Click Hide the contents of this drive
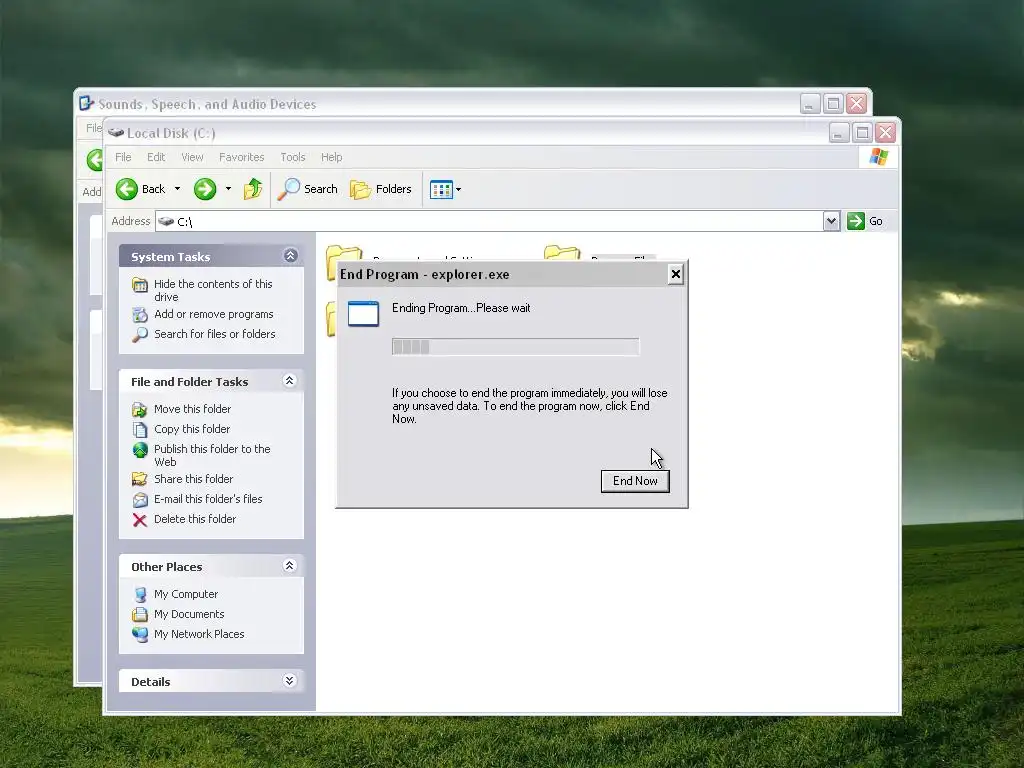1024x768 pixels. [x=213, y=291]
